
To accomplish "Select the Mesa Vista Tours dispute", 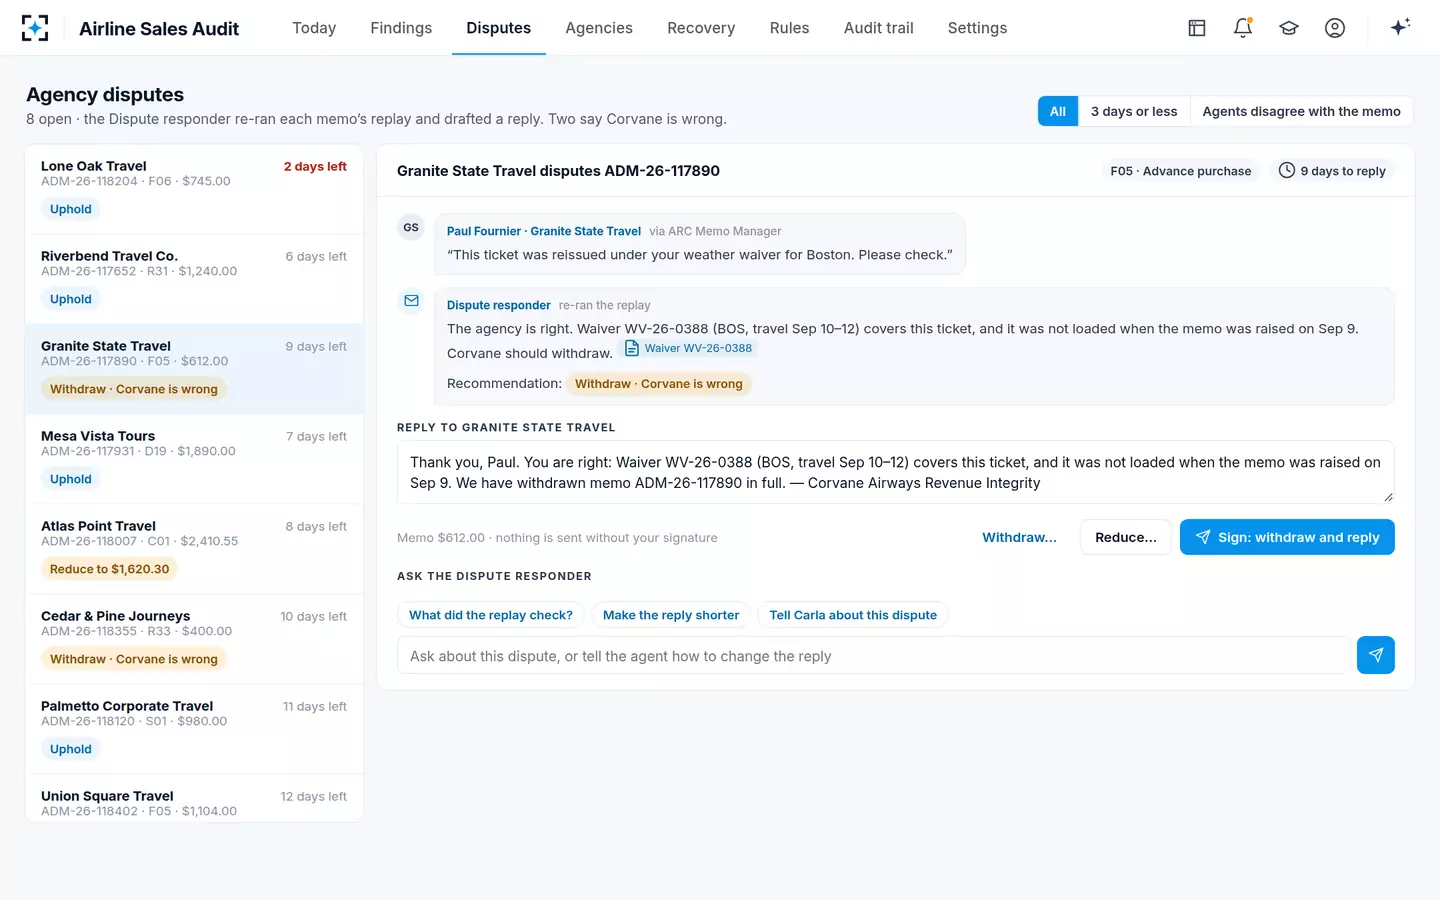I will click(194, 459).
